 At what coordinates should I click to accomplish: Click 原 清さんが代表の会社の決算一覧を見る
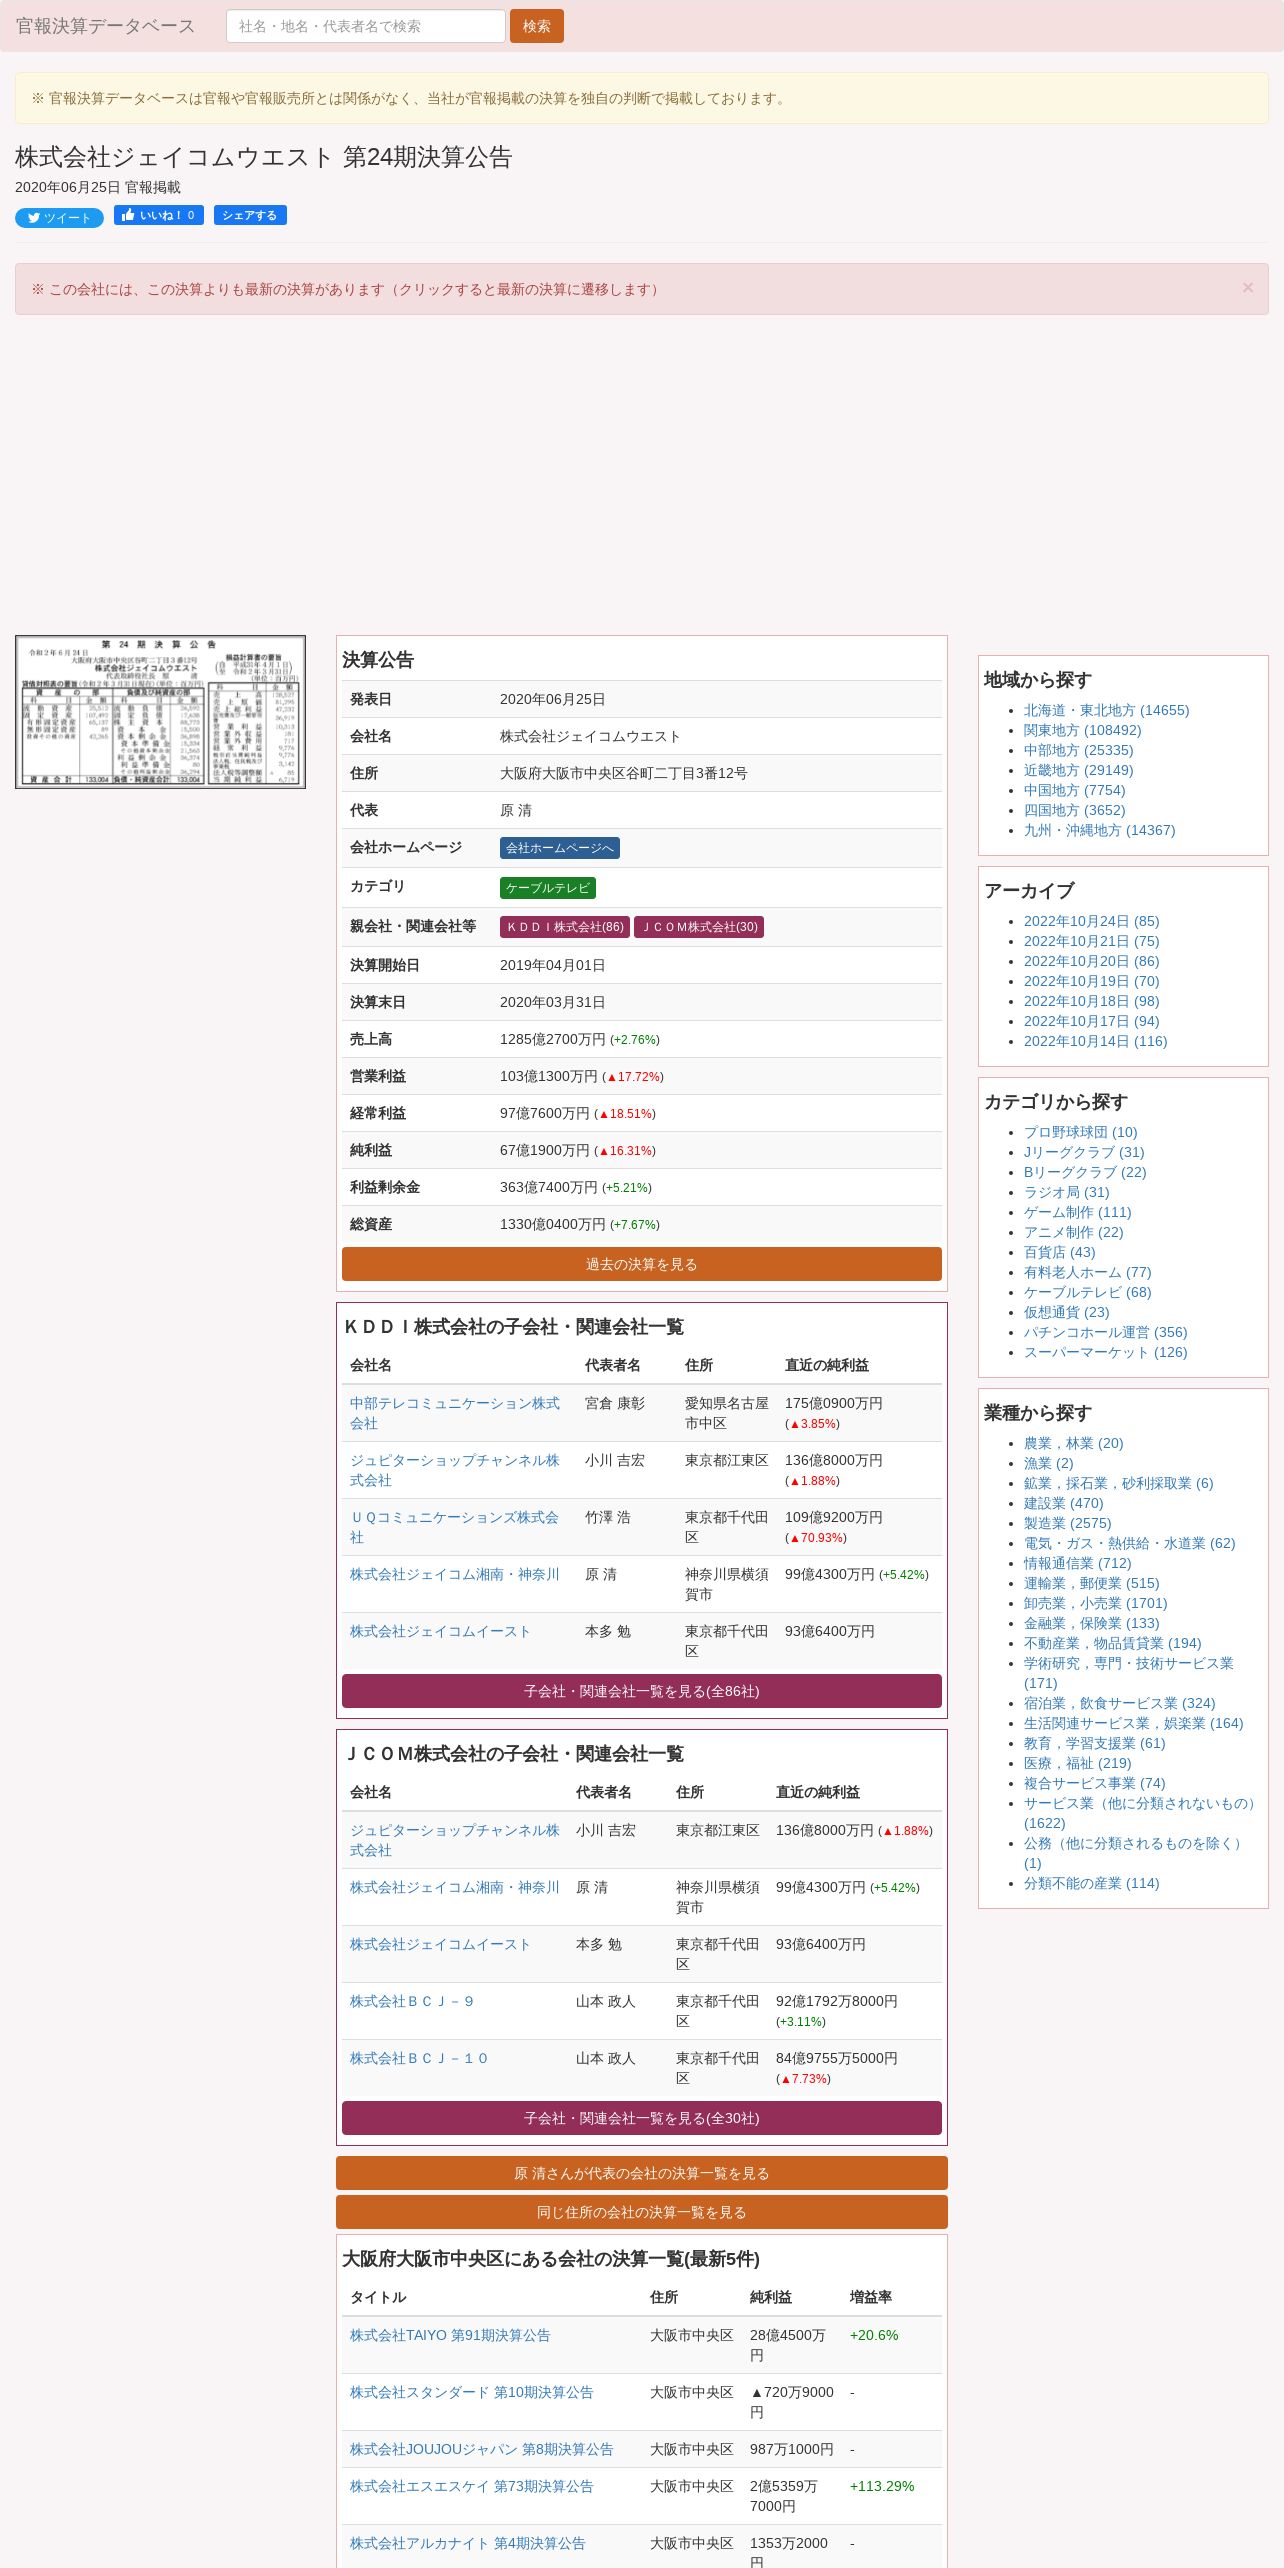click(x=642, y=2173)
